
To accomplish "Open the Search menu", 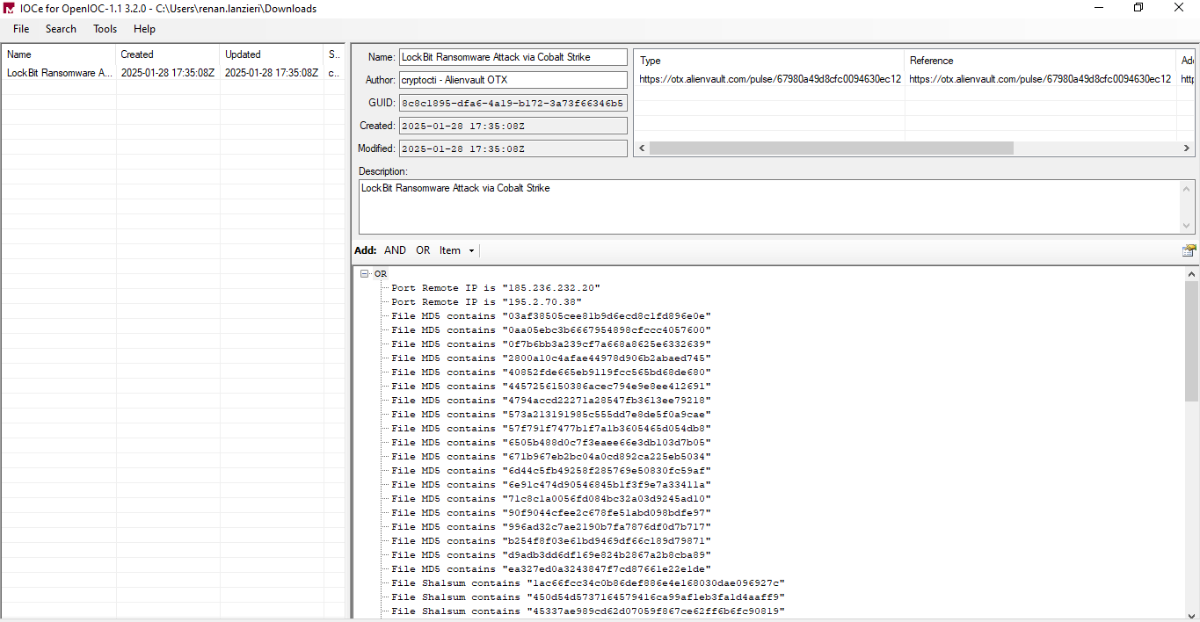I will [x=61, y=29].
